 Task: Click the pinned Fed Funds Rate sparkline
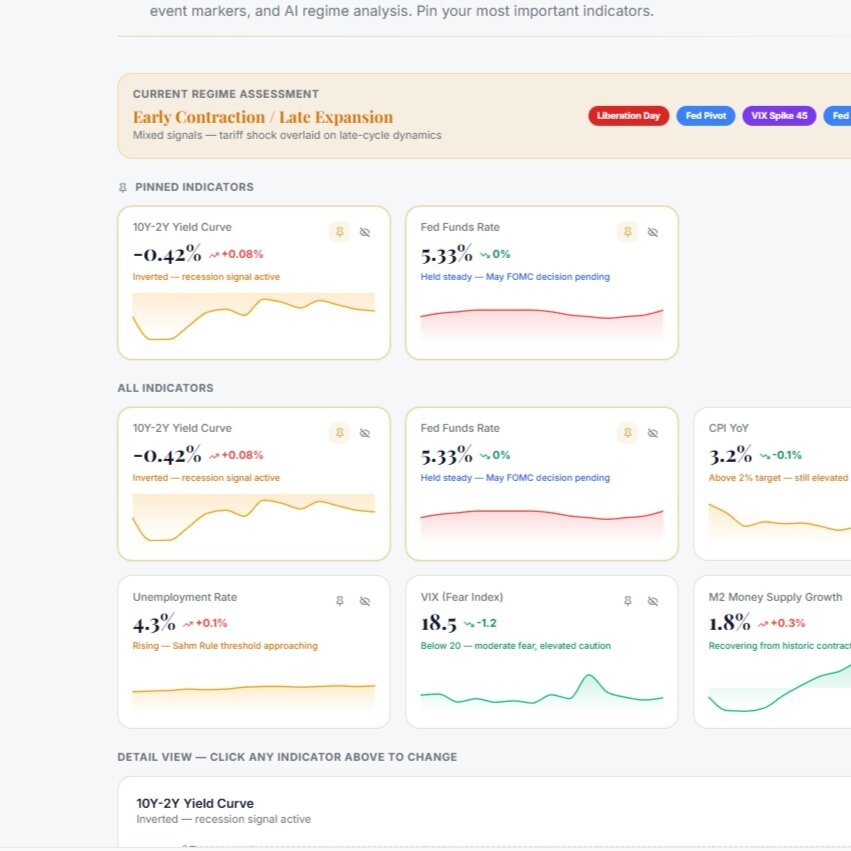click(542, 324)
